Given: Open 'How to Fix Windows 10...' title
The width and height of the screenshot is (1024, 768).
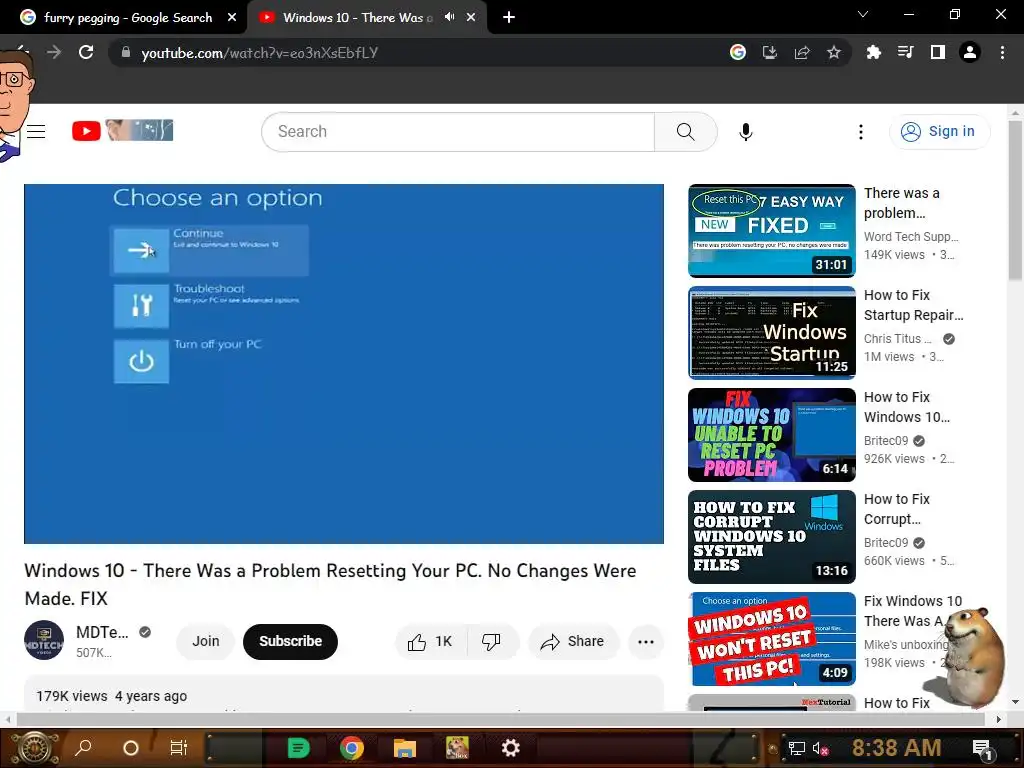Looking at the screenshot, I should 907,407.
